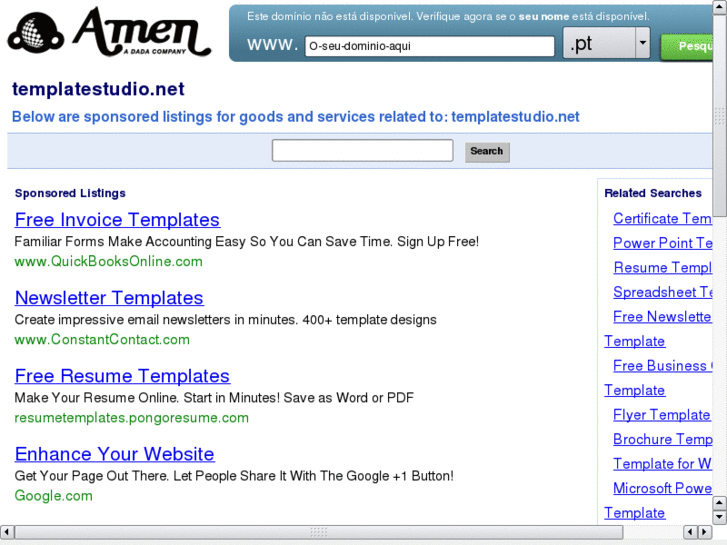Click the Create impressive email newsletters description
The height and width of the screenshot is (545, 727).
coord(225,320)
